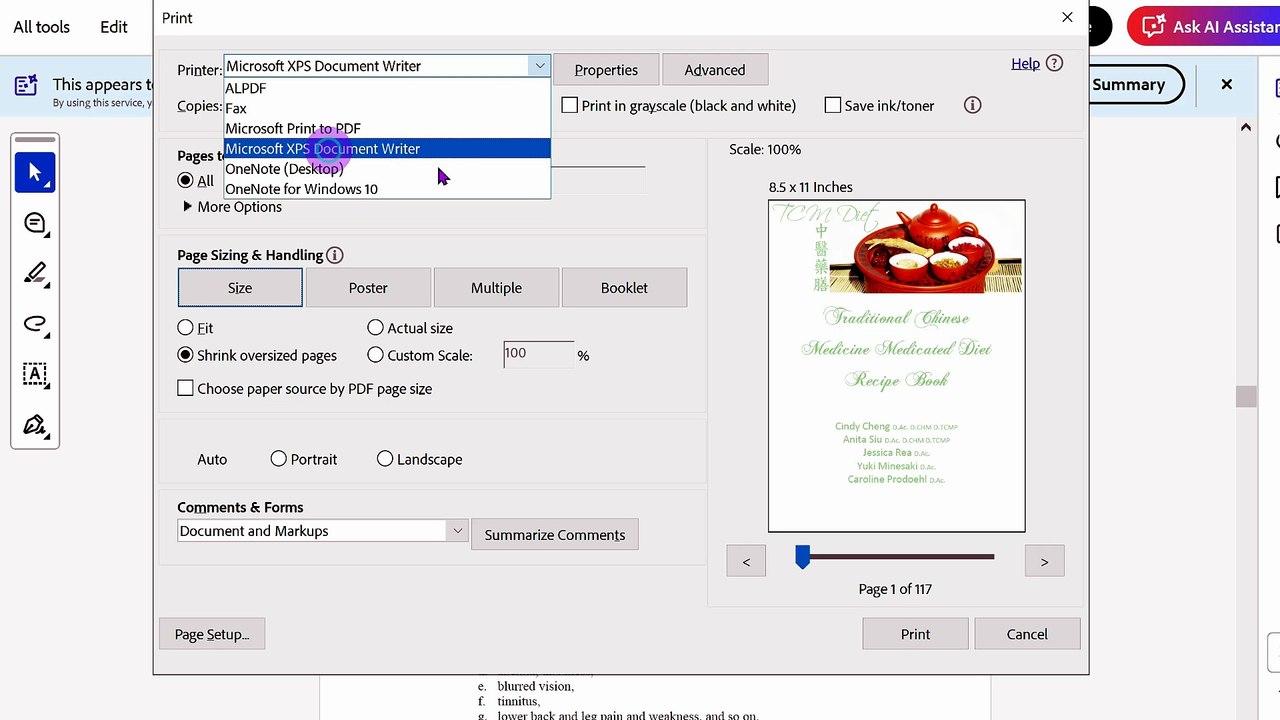
Task: Open printer Properties button
Action: coord(606,70)
